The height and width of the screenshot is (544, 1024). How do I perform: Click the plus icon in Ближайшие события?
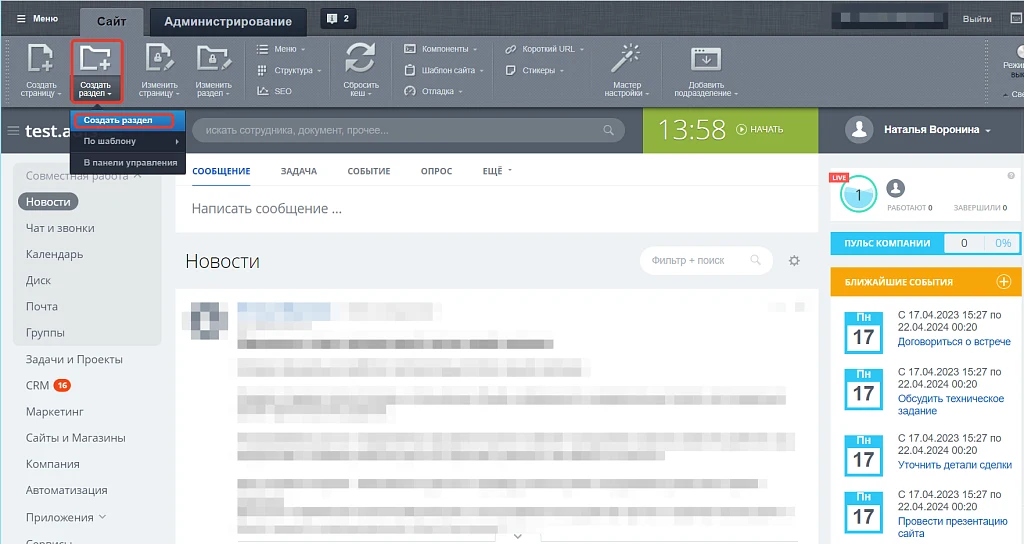click(1004, 281)
